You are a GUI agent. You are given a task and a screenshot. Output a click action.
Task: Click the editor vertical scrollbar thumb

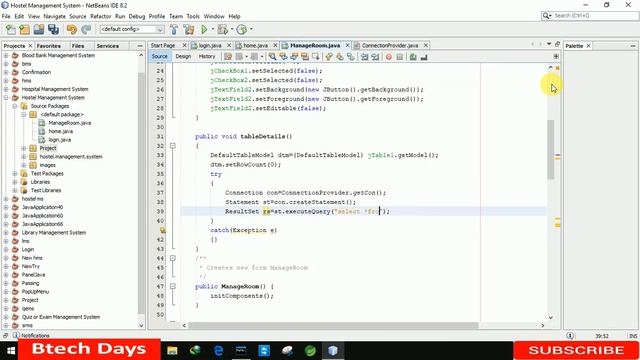coord(551,149)
